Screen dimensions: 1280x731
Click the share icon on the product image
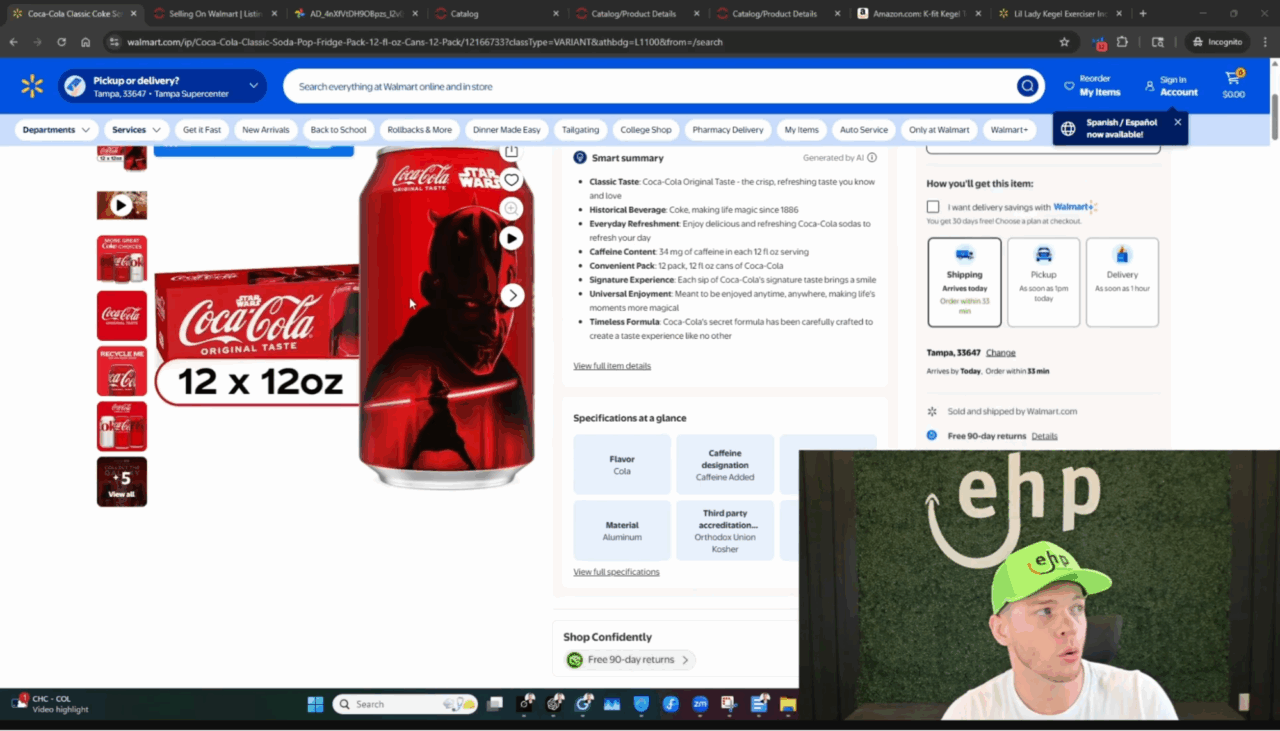tap(511, 150)
